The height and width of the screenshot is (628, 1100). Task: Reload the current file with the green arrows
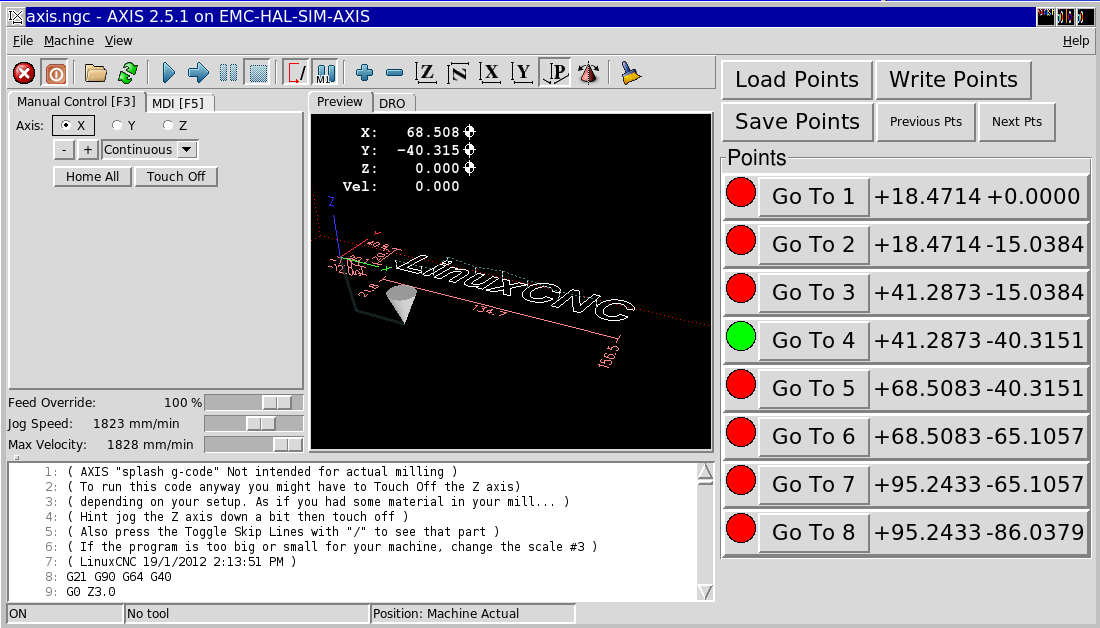tap(128, 73)
